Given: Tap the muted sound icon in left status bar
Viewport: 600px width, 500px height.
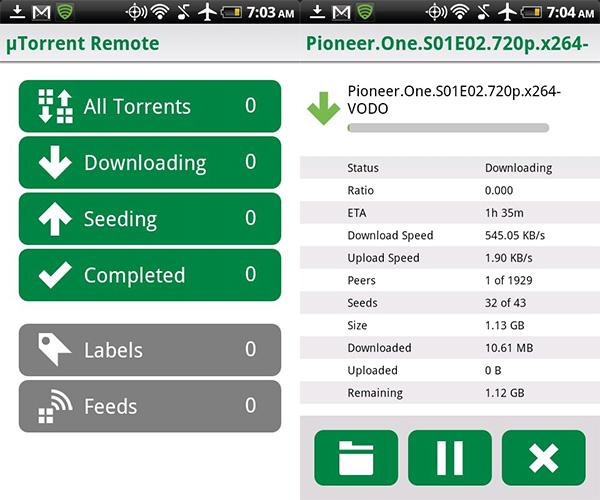Looking at the screenshot, I should 184,12.
